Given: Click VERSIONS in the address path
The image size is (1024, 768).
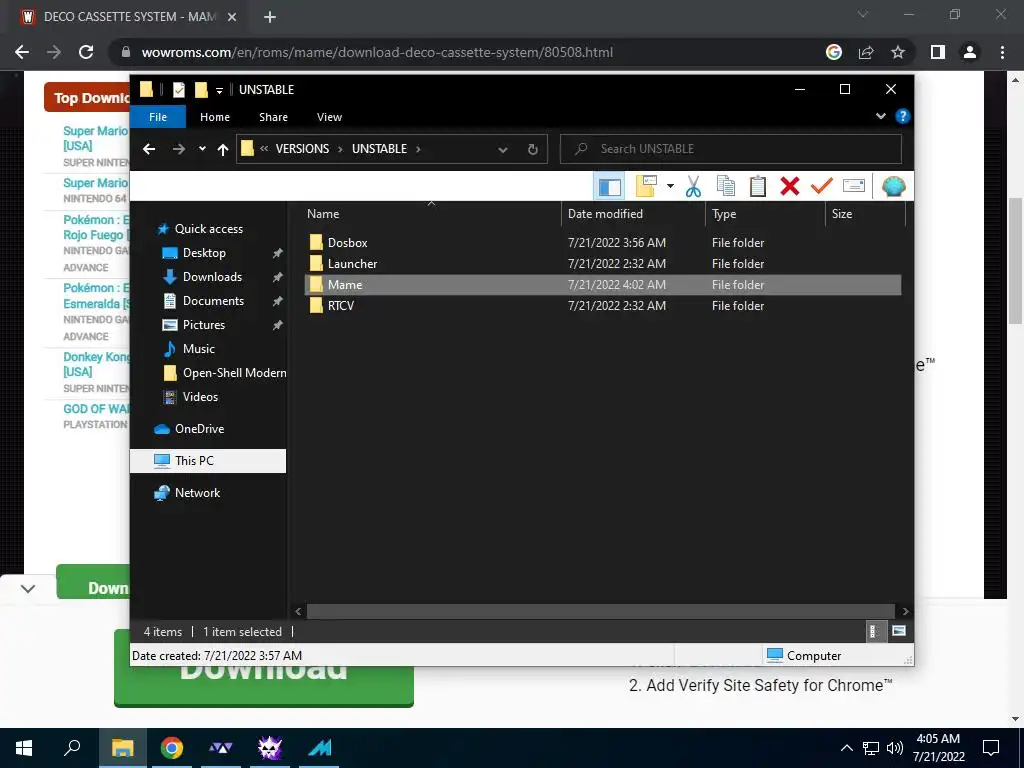Looking at the screenshot, I should coord(302,149).
